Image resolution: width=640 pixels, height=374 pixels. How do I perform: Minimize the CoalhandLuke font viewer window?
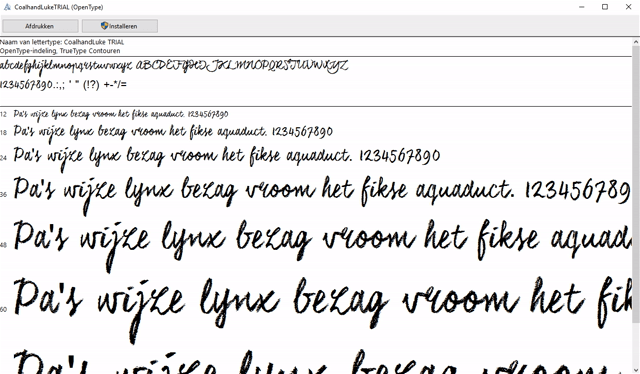coord(582,7)
